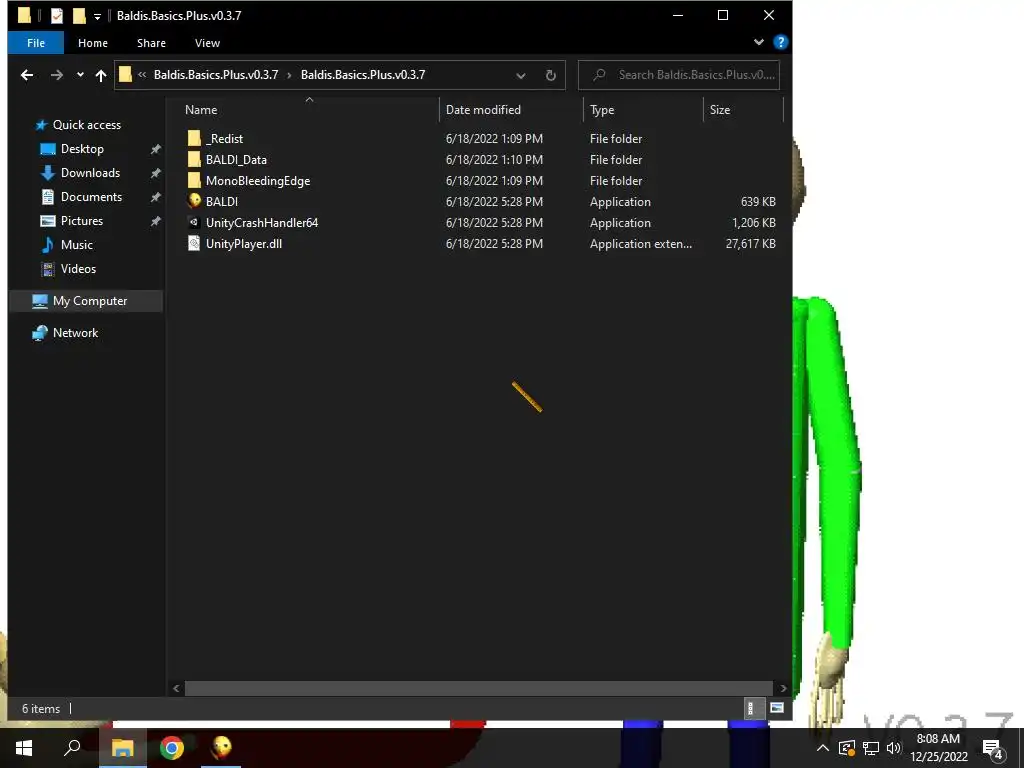The width and height of the screenshot is (1024, 768).
Task: Go up one folder level
Action: [101, 75]
